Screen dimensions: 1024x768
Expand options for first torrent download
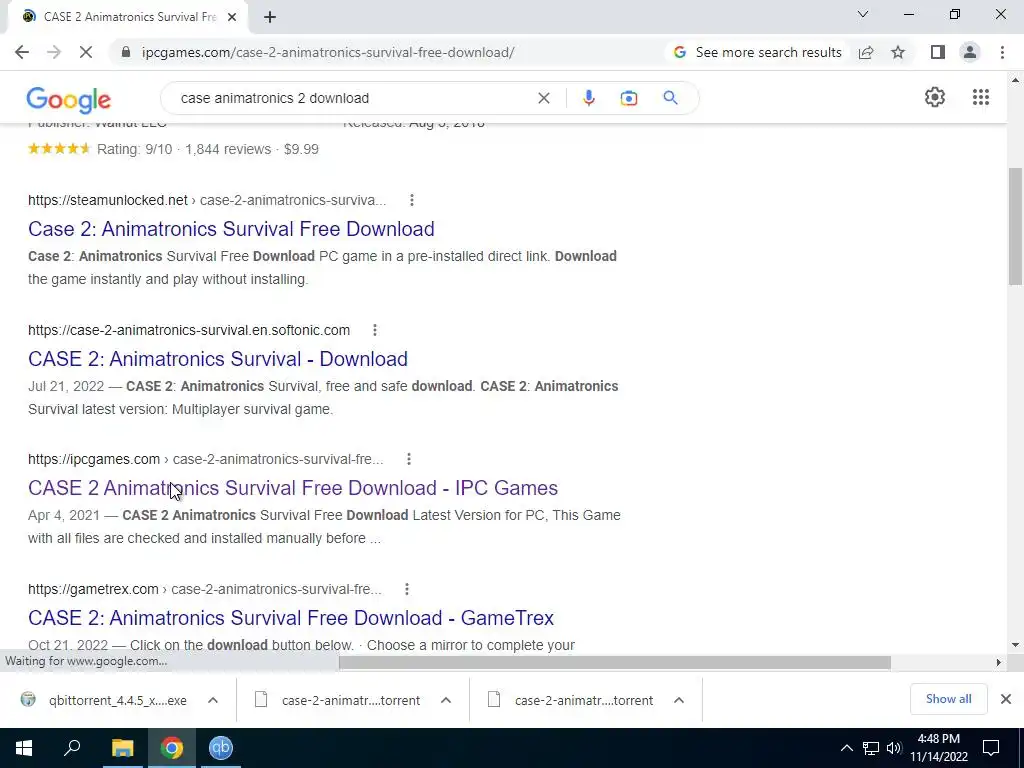pyautogui.click(x=445, y=700)
